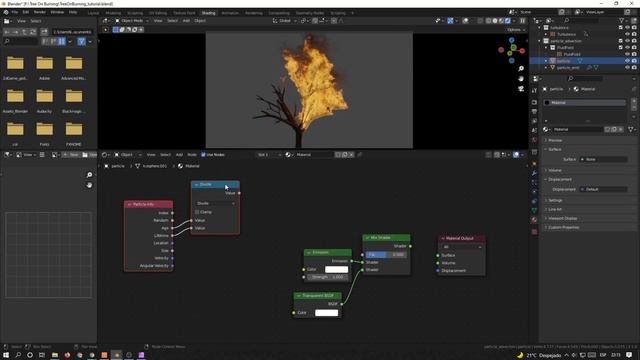Toggle Clamp checkbox on Divide node
This screenshot has height=360, width=640.
tap(197, 212)
